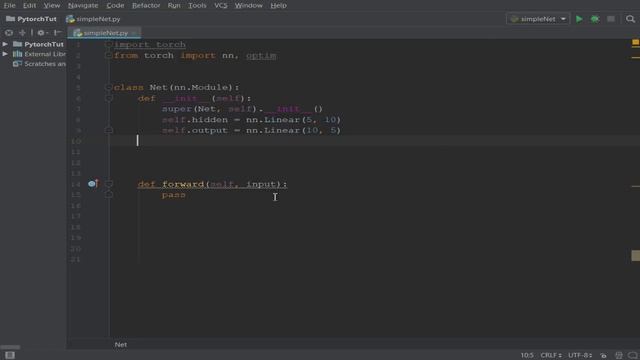Open the View menu
Viewport: 640px width, 360px height.
52,5
